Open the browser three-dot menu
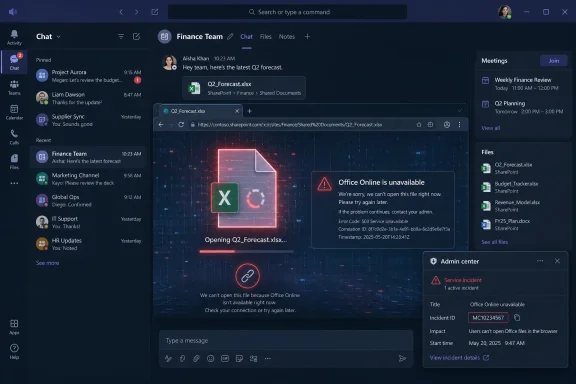The width and height of the screenshot is (576, 384). point(459,125)
